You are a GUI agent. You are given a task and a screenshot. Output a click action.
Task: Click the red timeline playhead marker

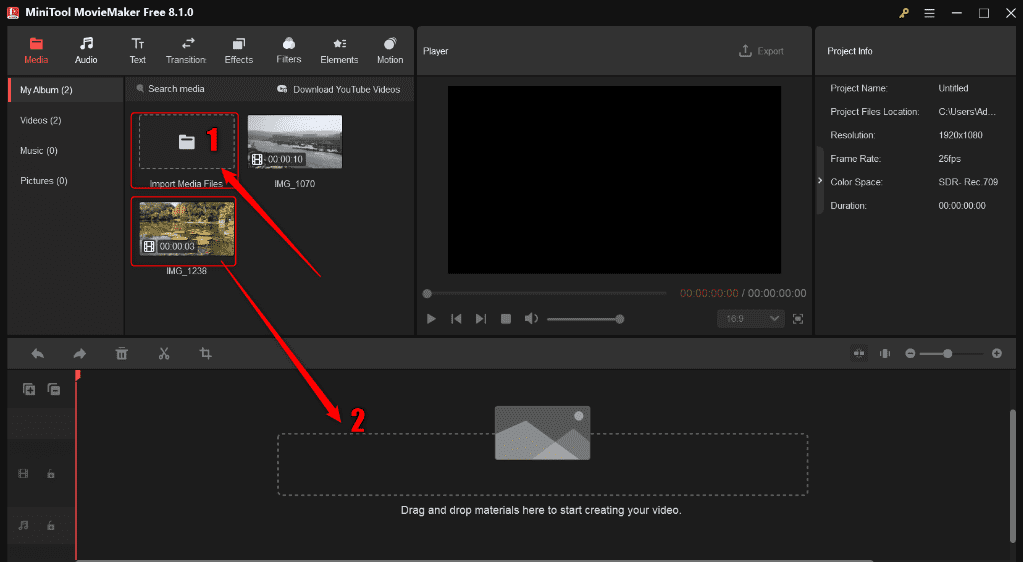coord(77,375)
